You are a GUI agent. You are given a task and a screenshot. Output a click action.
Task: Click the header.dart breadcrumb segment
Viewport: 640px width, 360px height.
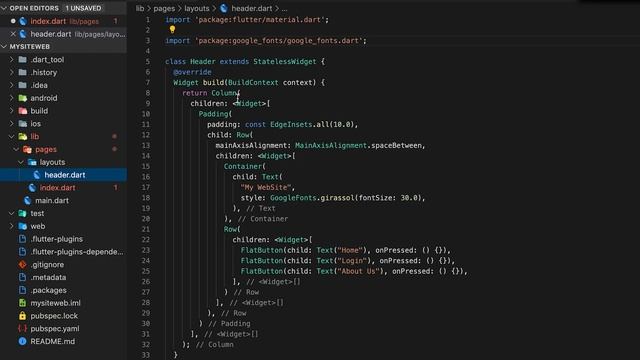(252, 8)
